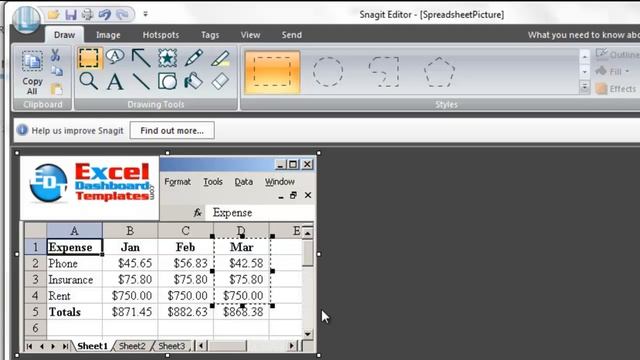This screenshot has width=640, height=360.
Task: Open the Snagit application orb menu
Action: (x=27, y=19)
